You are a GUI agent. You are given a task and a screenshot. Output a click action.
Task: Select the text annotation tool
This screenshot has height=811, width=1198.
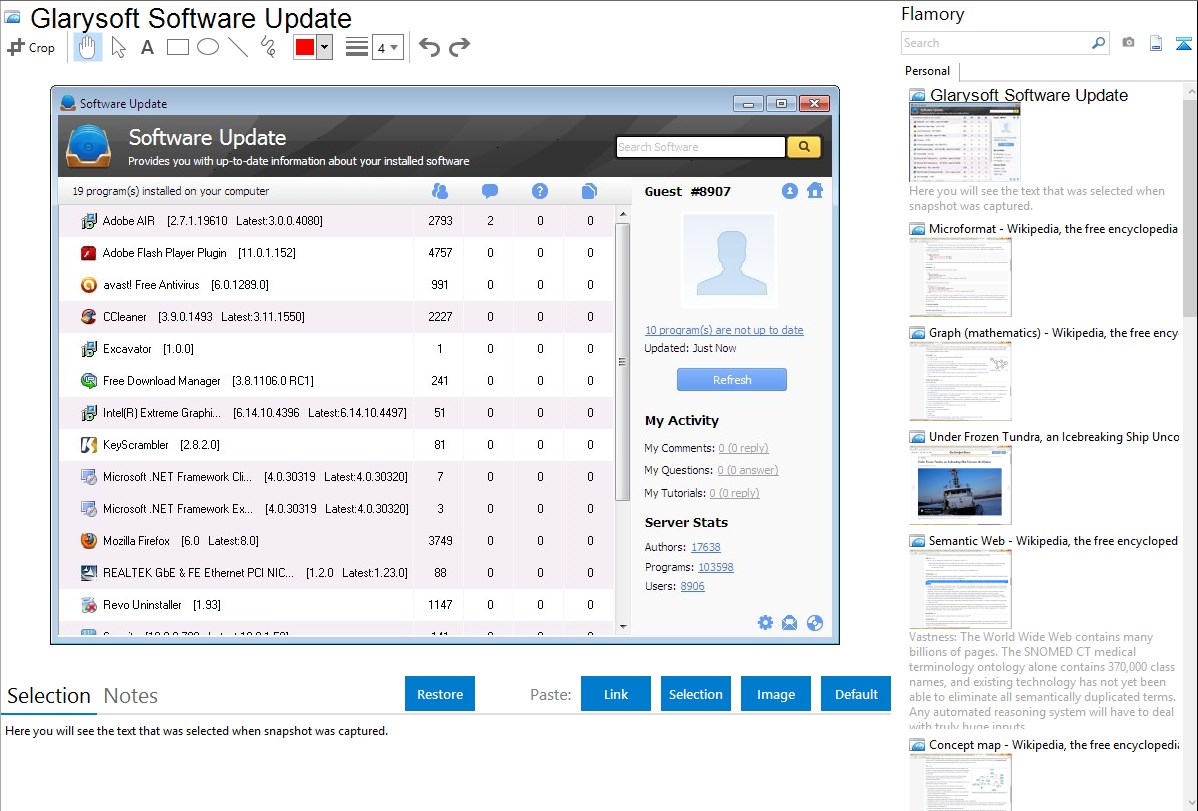tap(147, 47)
